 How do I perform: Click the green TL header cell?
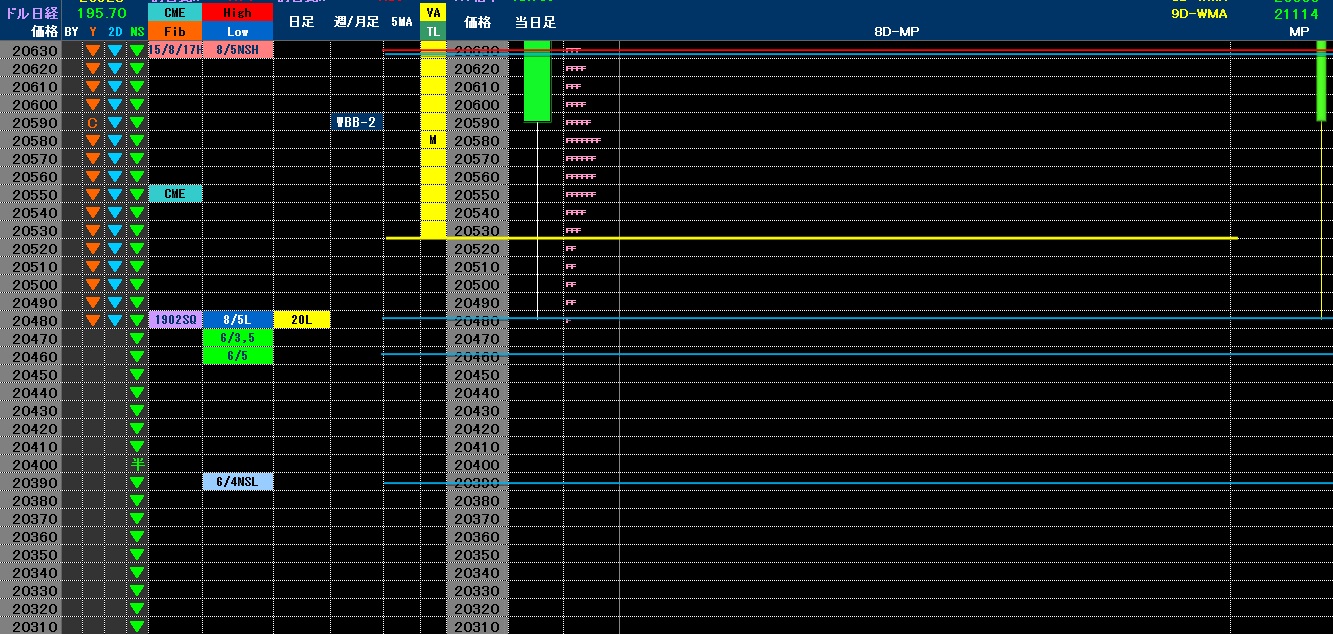[x=433, y=31]
